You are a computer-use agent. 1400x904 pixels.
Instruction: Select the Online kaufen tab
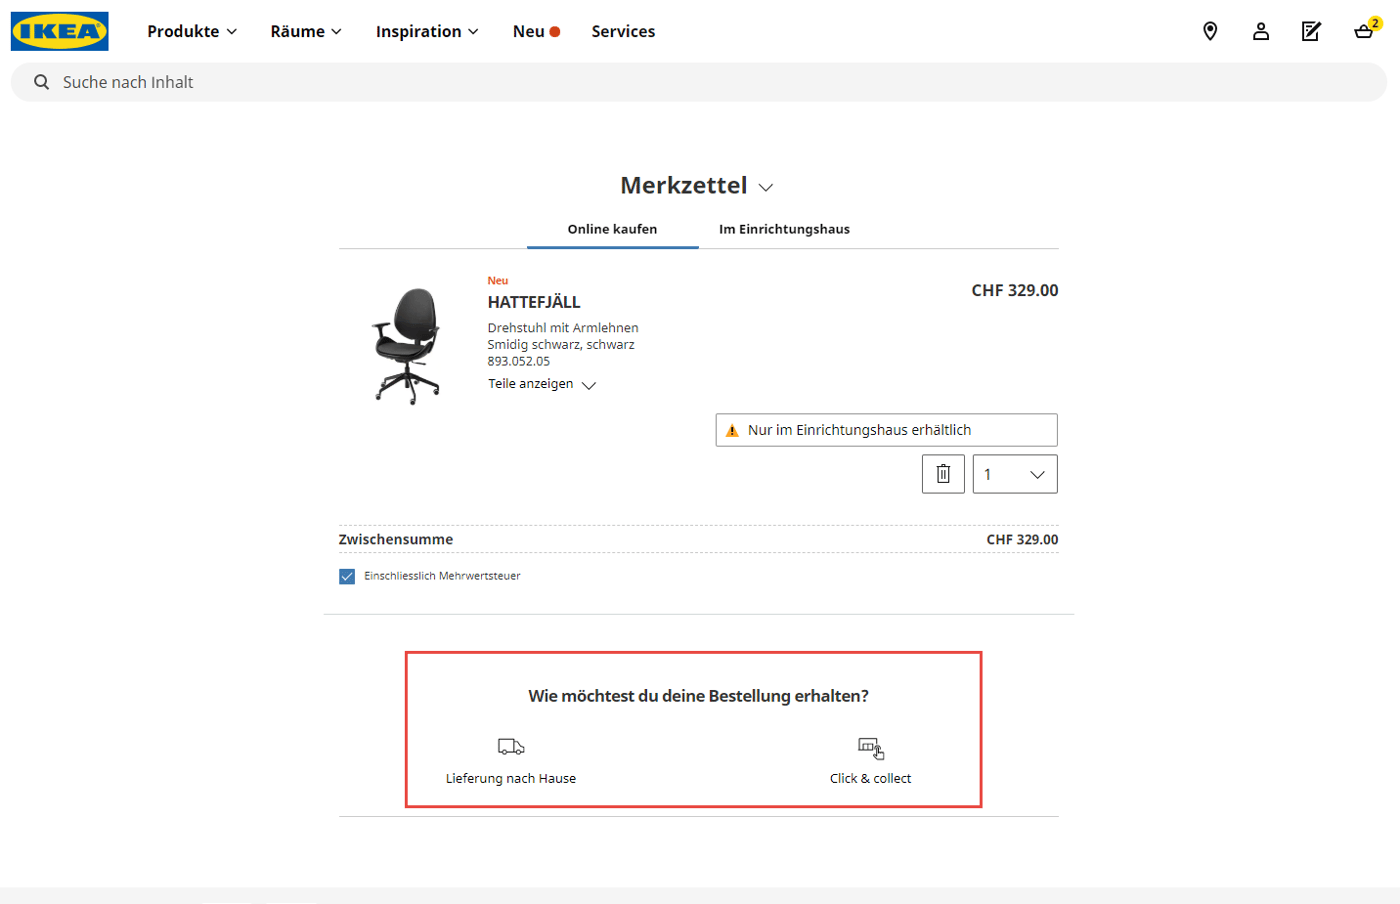(x=611, y=229)
